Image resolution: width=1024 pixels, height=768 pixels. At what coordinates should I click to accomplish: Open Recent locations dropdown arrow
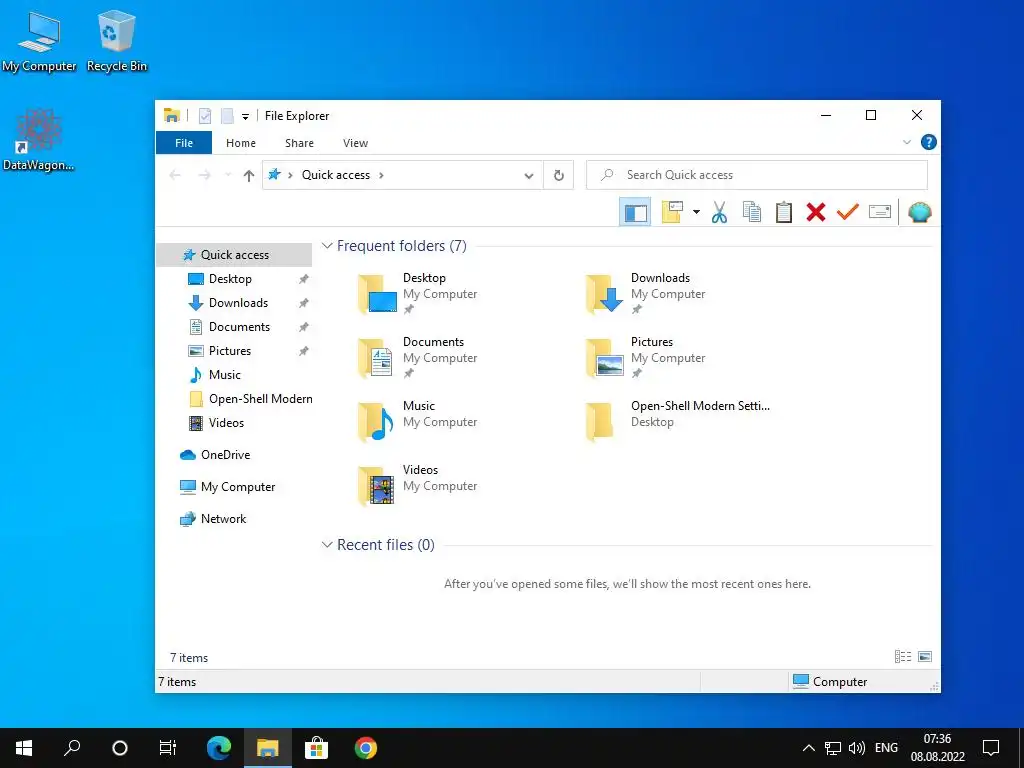coord(227,175)
